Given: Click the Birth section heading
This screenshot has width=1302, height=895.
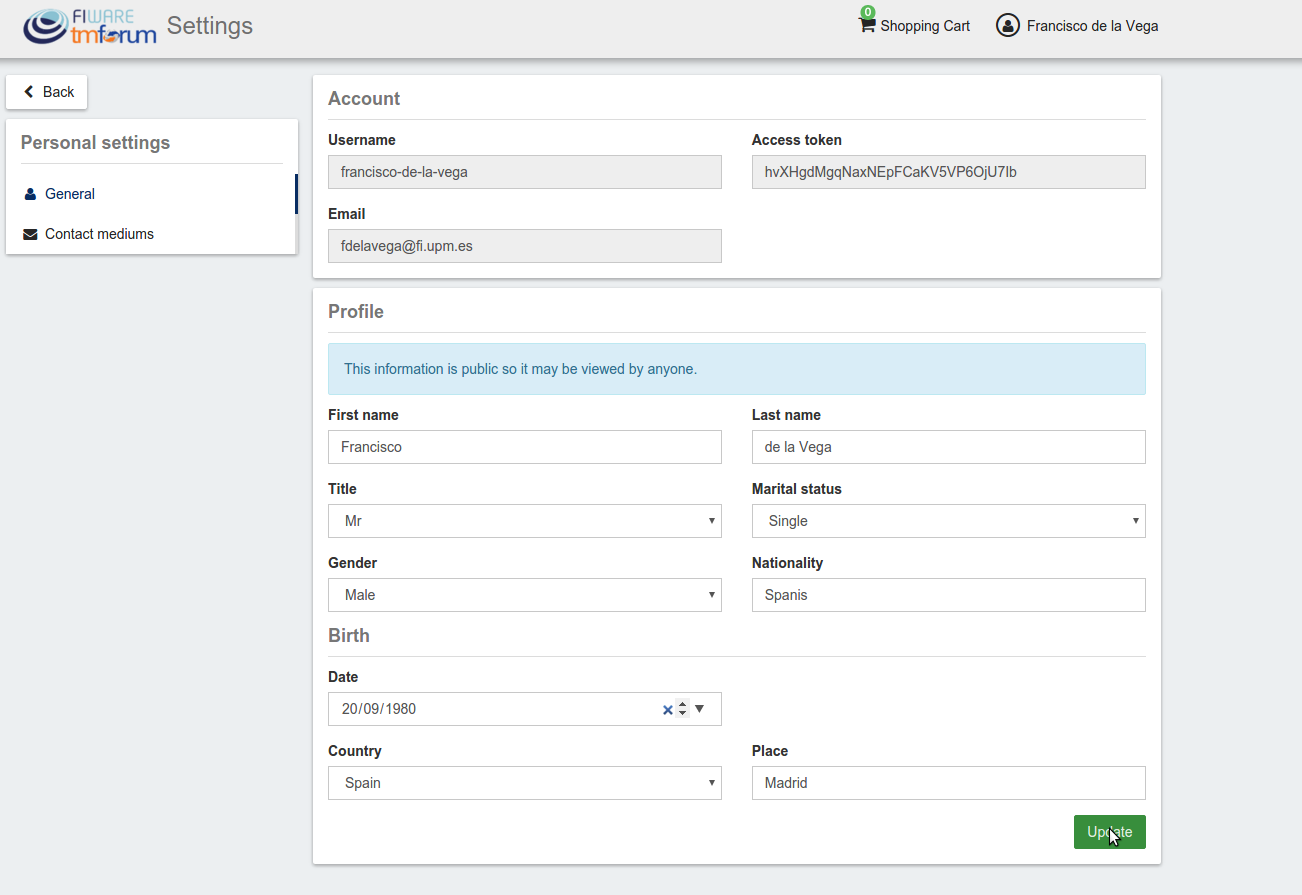Looking at the screenshot, I should 349,636.
